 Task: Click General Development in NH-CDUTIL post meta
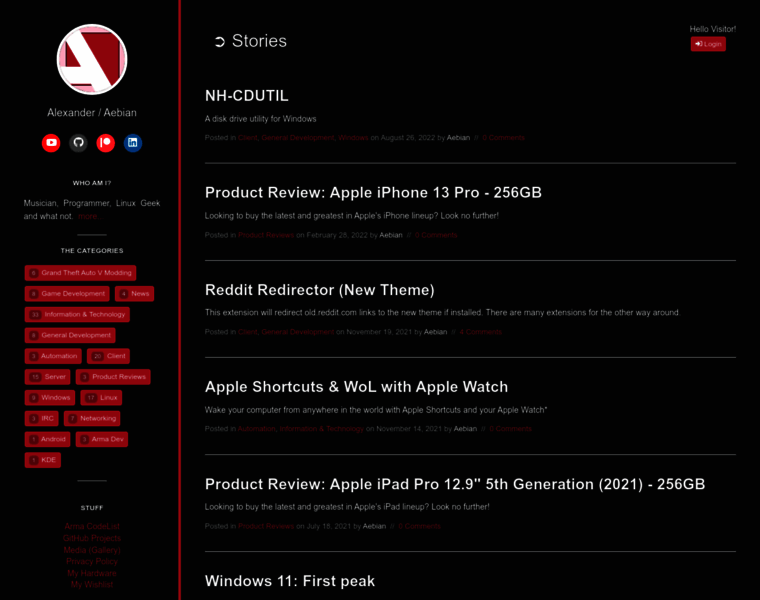coord(298,138)
